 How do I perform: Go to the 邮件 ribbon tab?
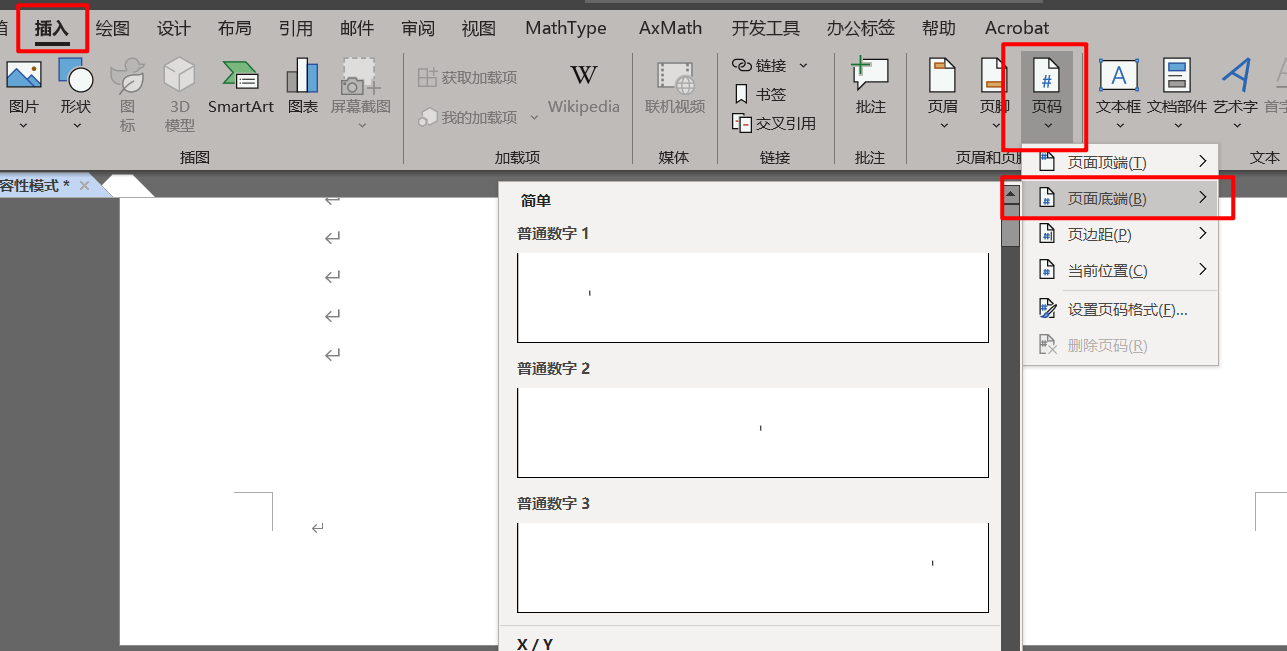pyautogui.click(x=357, y=28)
